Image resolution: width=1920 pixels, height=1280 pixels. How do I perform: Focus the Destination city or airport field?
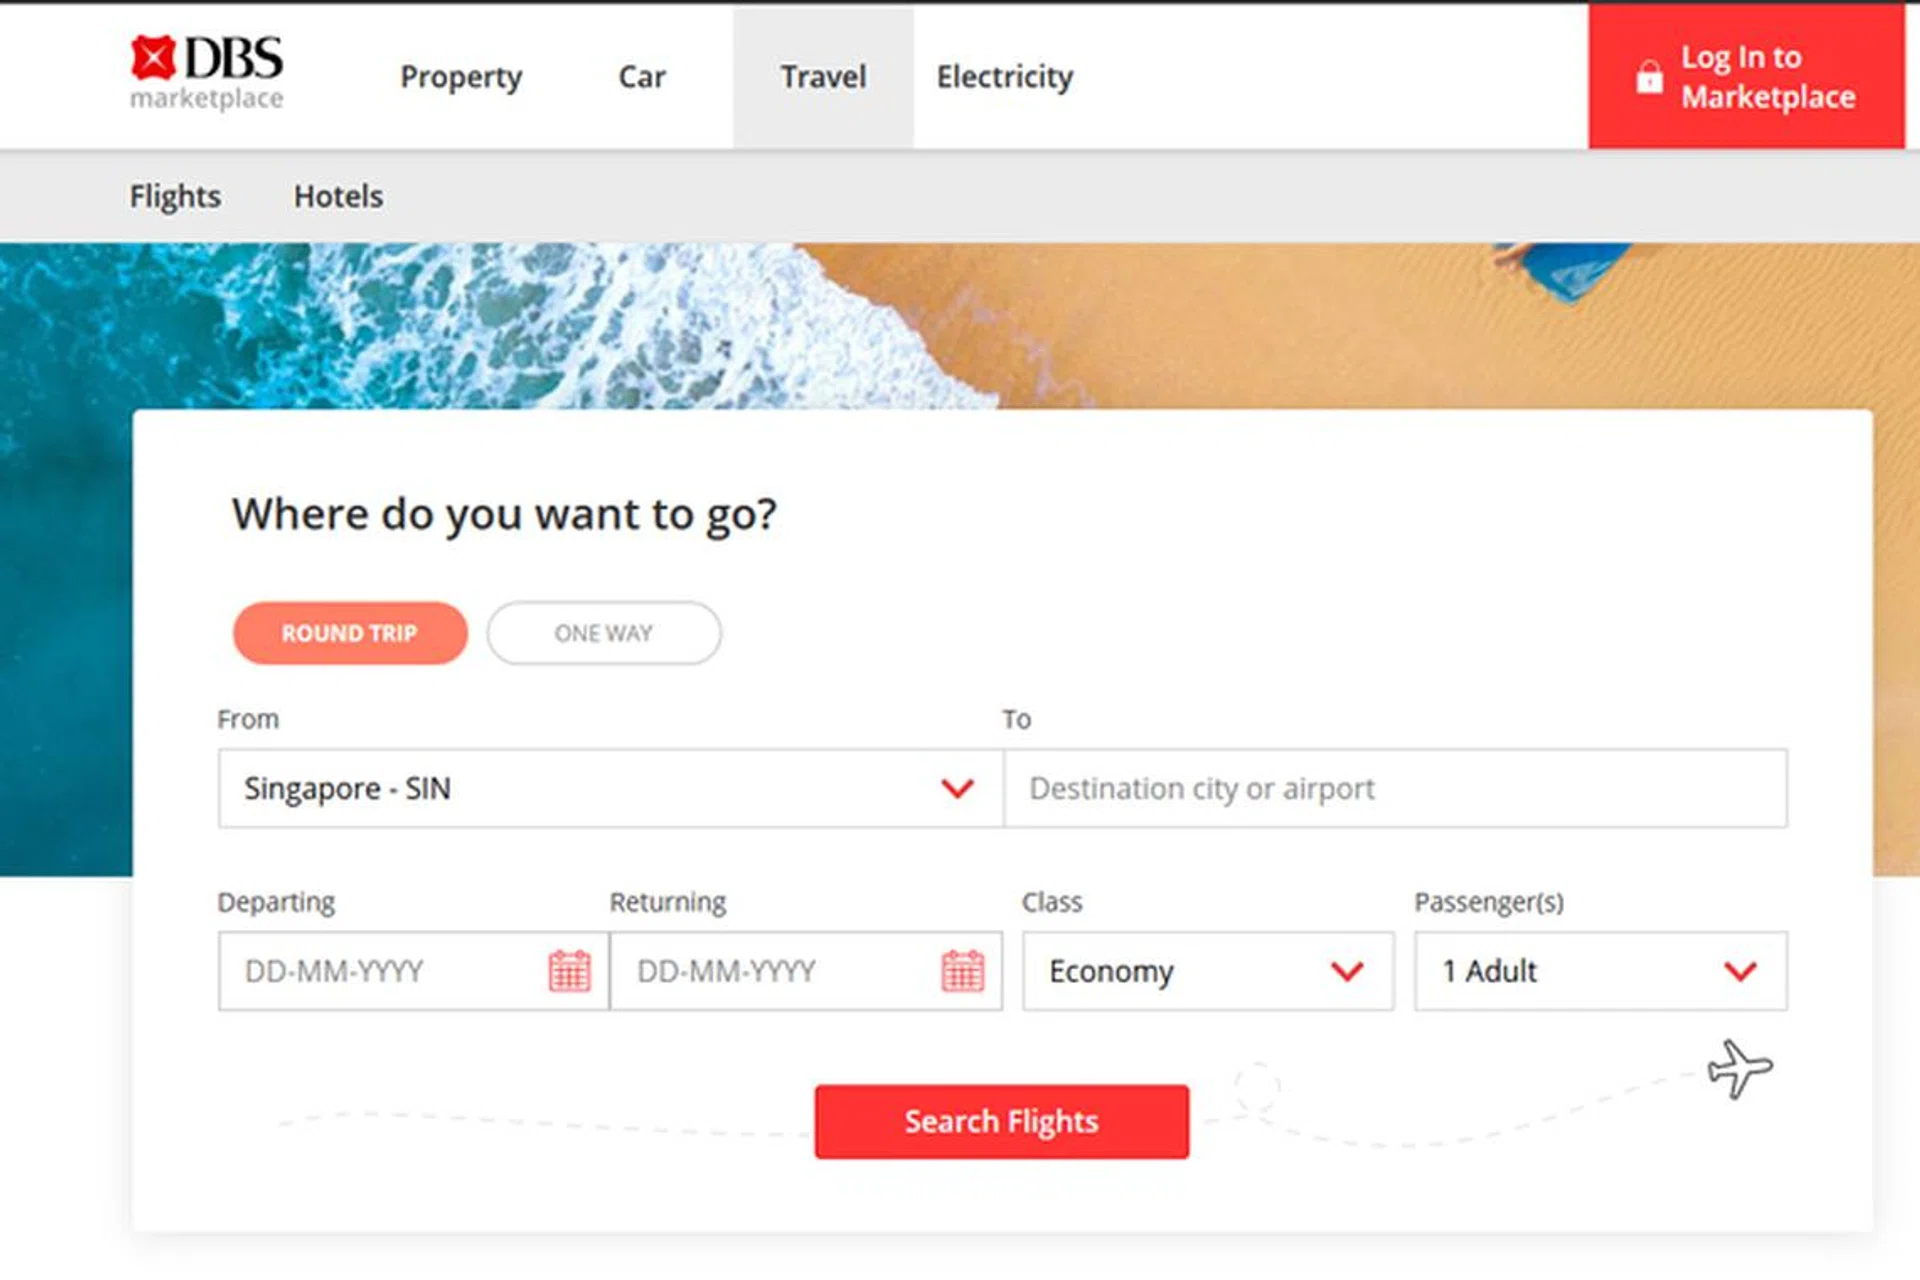[x=1394, y=789]
